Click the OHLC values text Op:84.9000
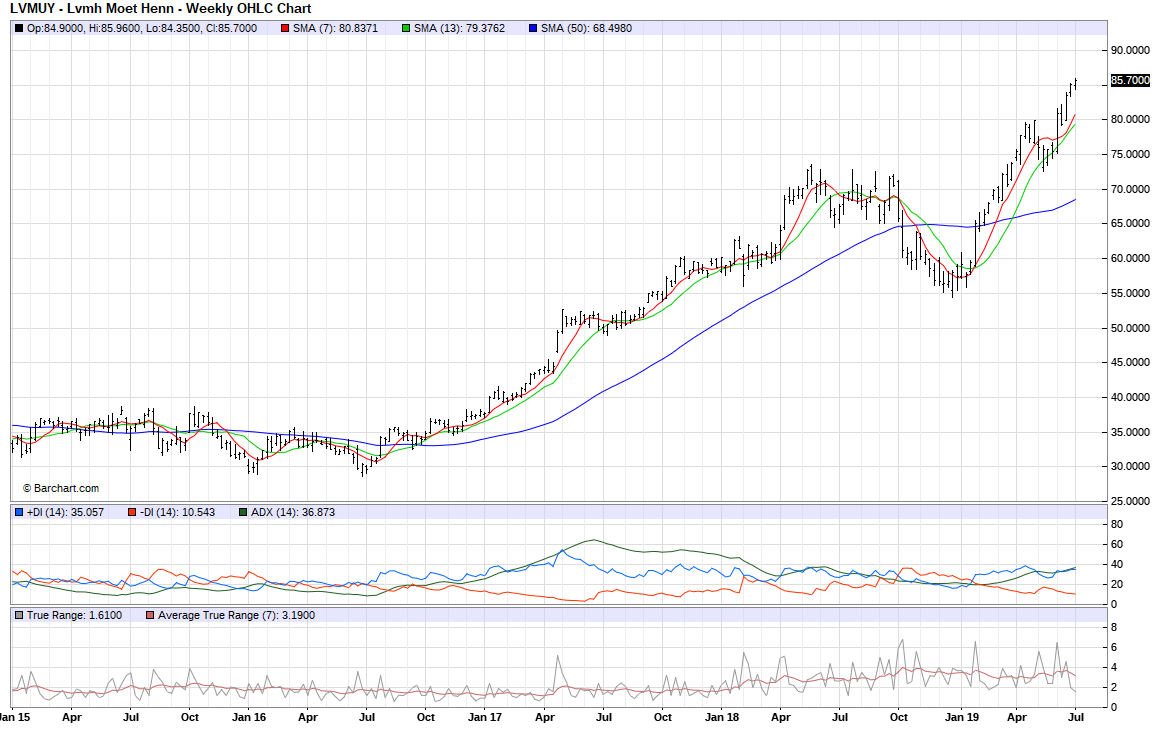This screenshot has width=1156, height=748. 142,29
